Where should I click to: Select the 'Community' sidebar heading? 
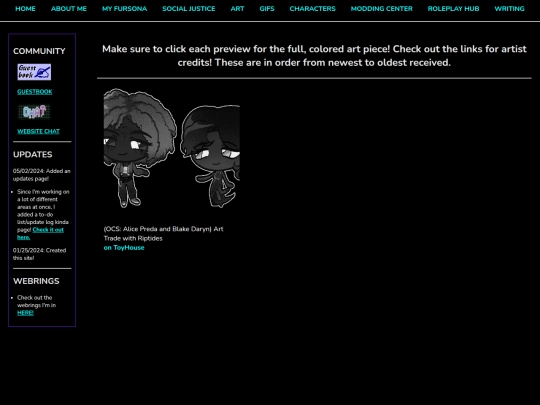39,51
